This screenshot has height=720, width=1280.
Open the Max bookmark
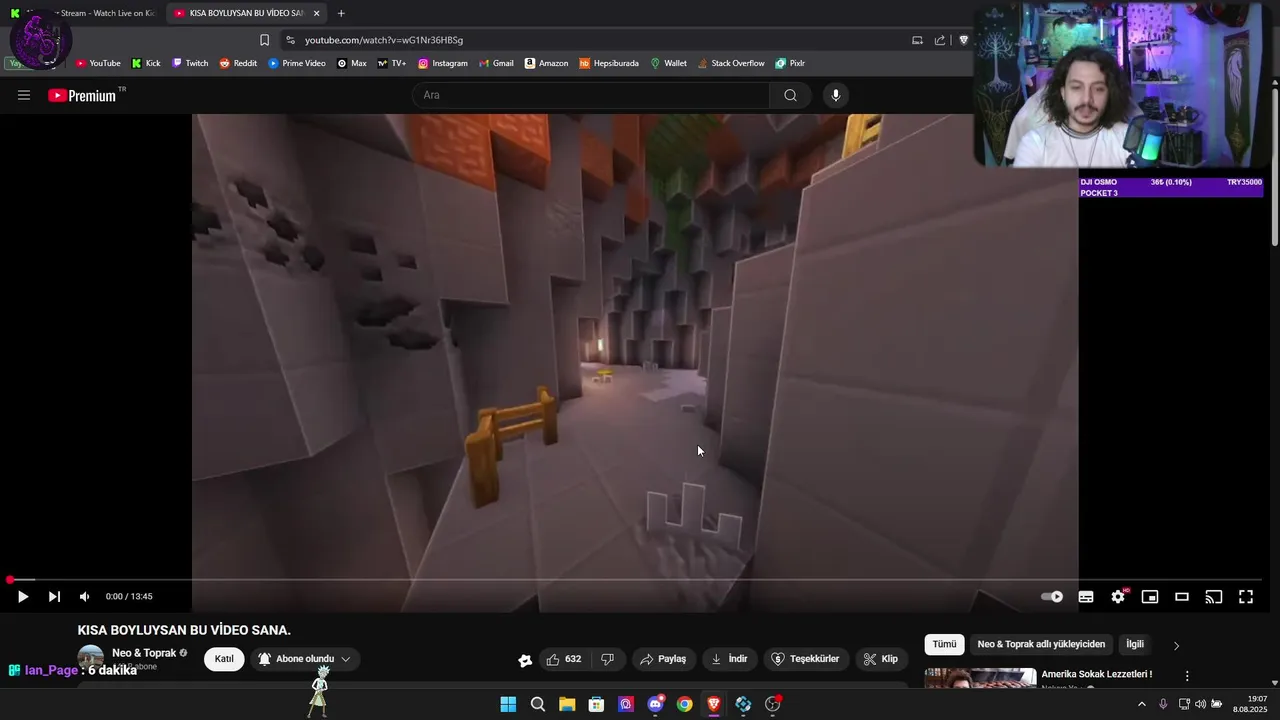click(352, 63)
